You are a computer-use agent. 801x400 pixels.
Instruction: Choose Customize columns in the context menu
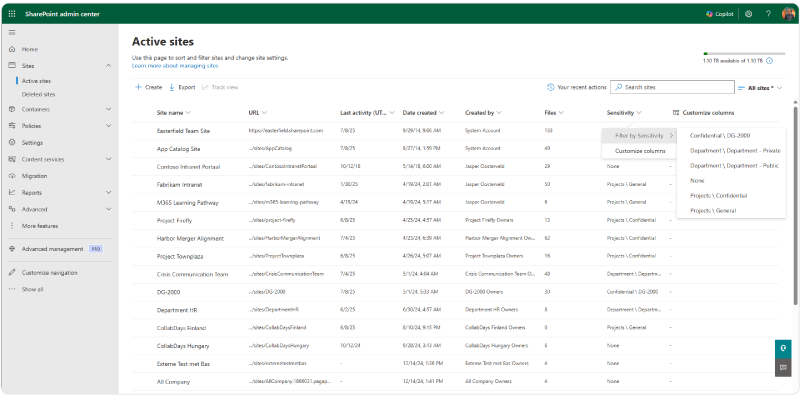[x=640, y=150]
